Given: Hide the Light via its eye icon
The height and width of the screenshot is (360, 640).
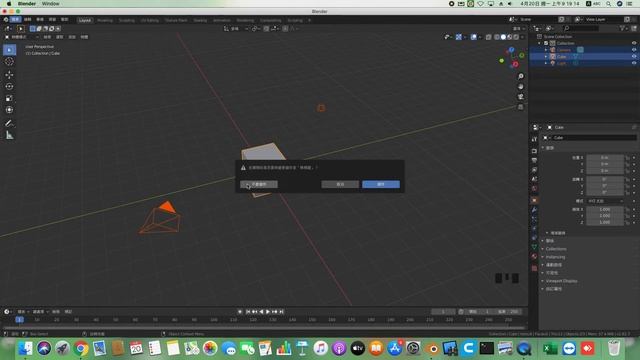Looking at the screenshot, I should (634, 63).
